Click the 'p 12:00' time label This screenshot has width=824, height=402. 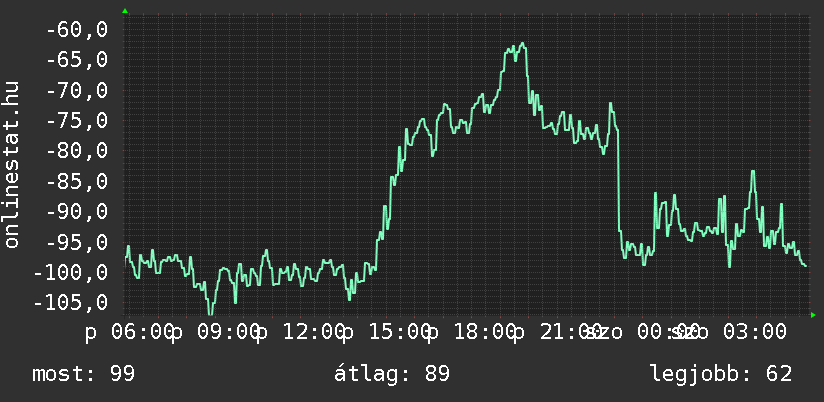click(x=300, y=331)
